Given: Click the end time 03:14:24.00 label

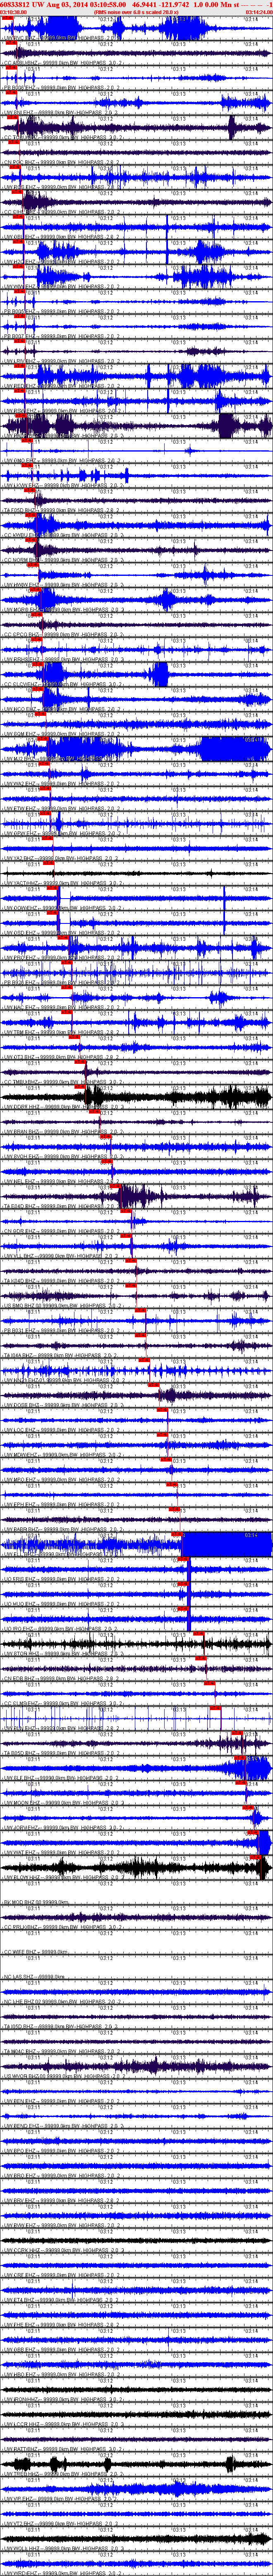Looking at the screenshot, I should 258,12.
